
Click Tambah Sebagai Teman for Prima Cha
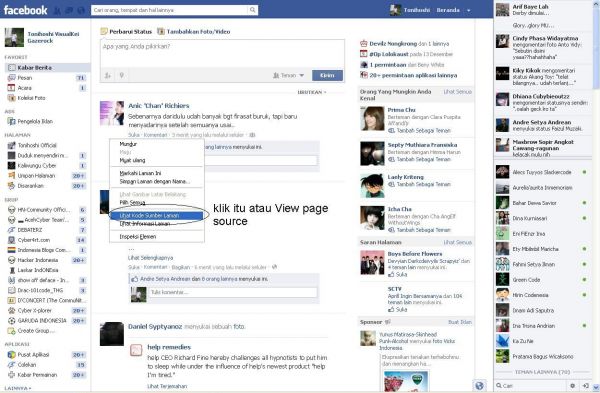[419, 130]
